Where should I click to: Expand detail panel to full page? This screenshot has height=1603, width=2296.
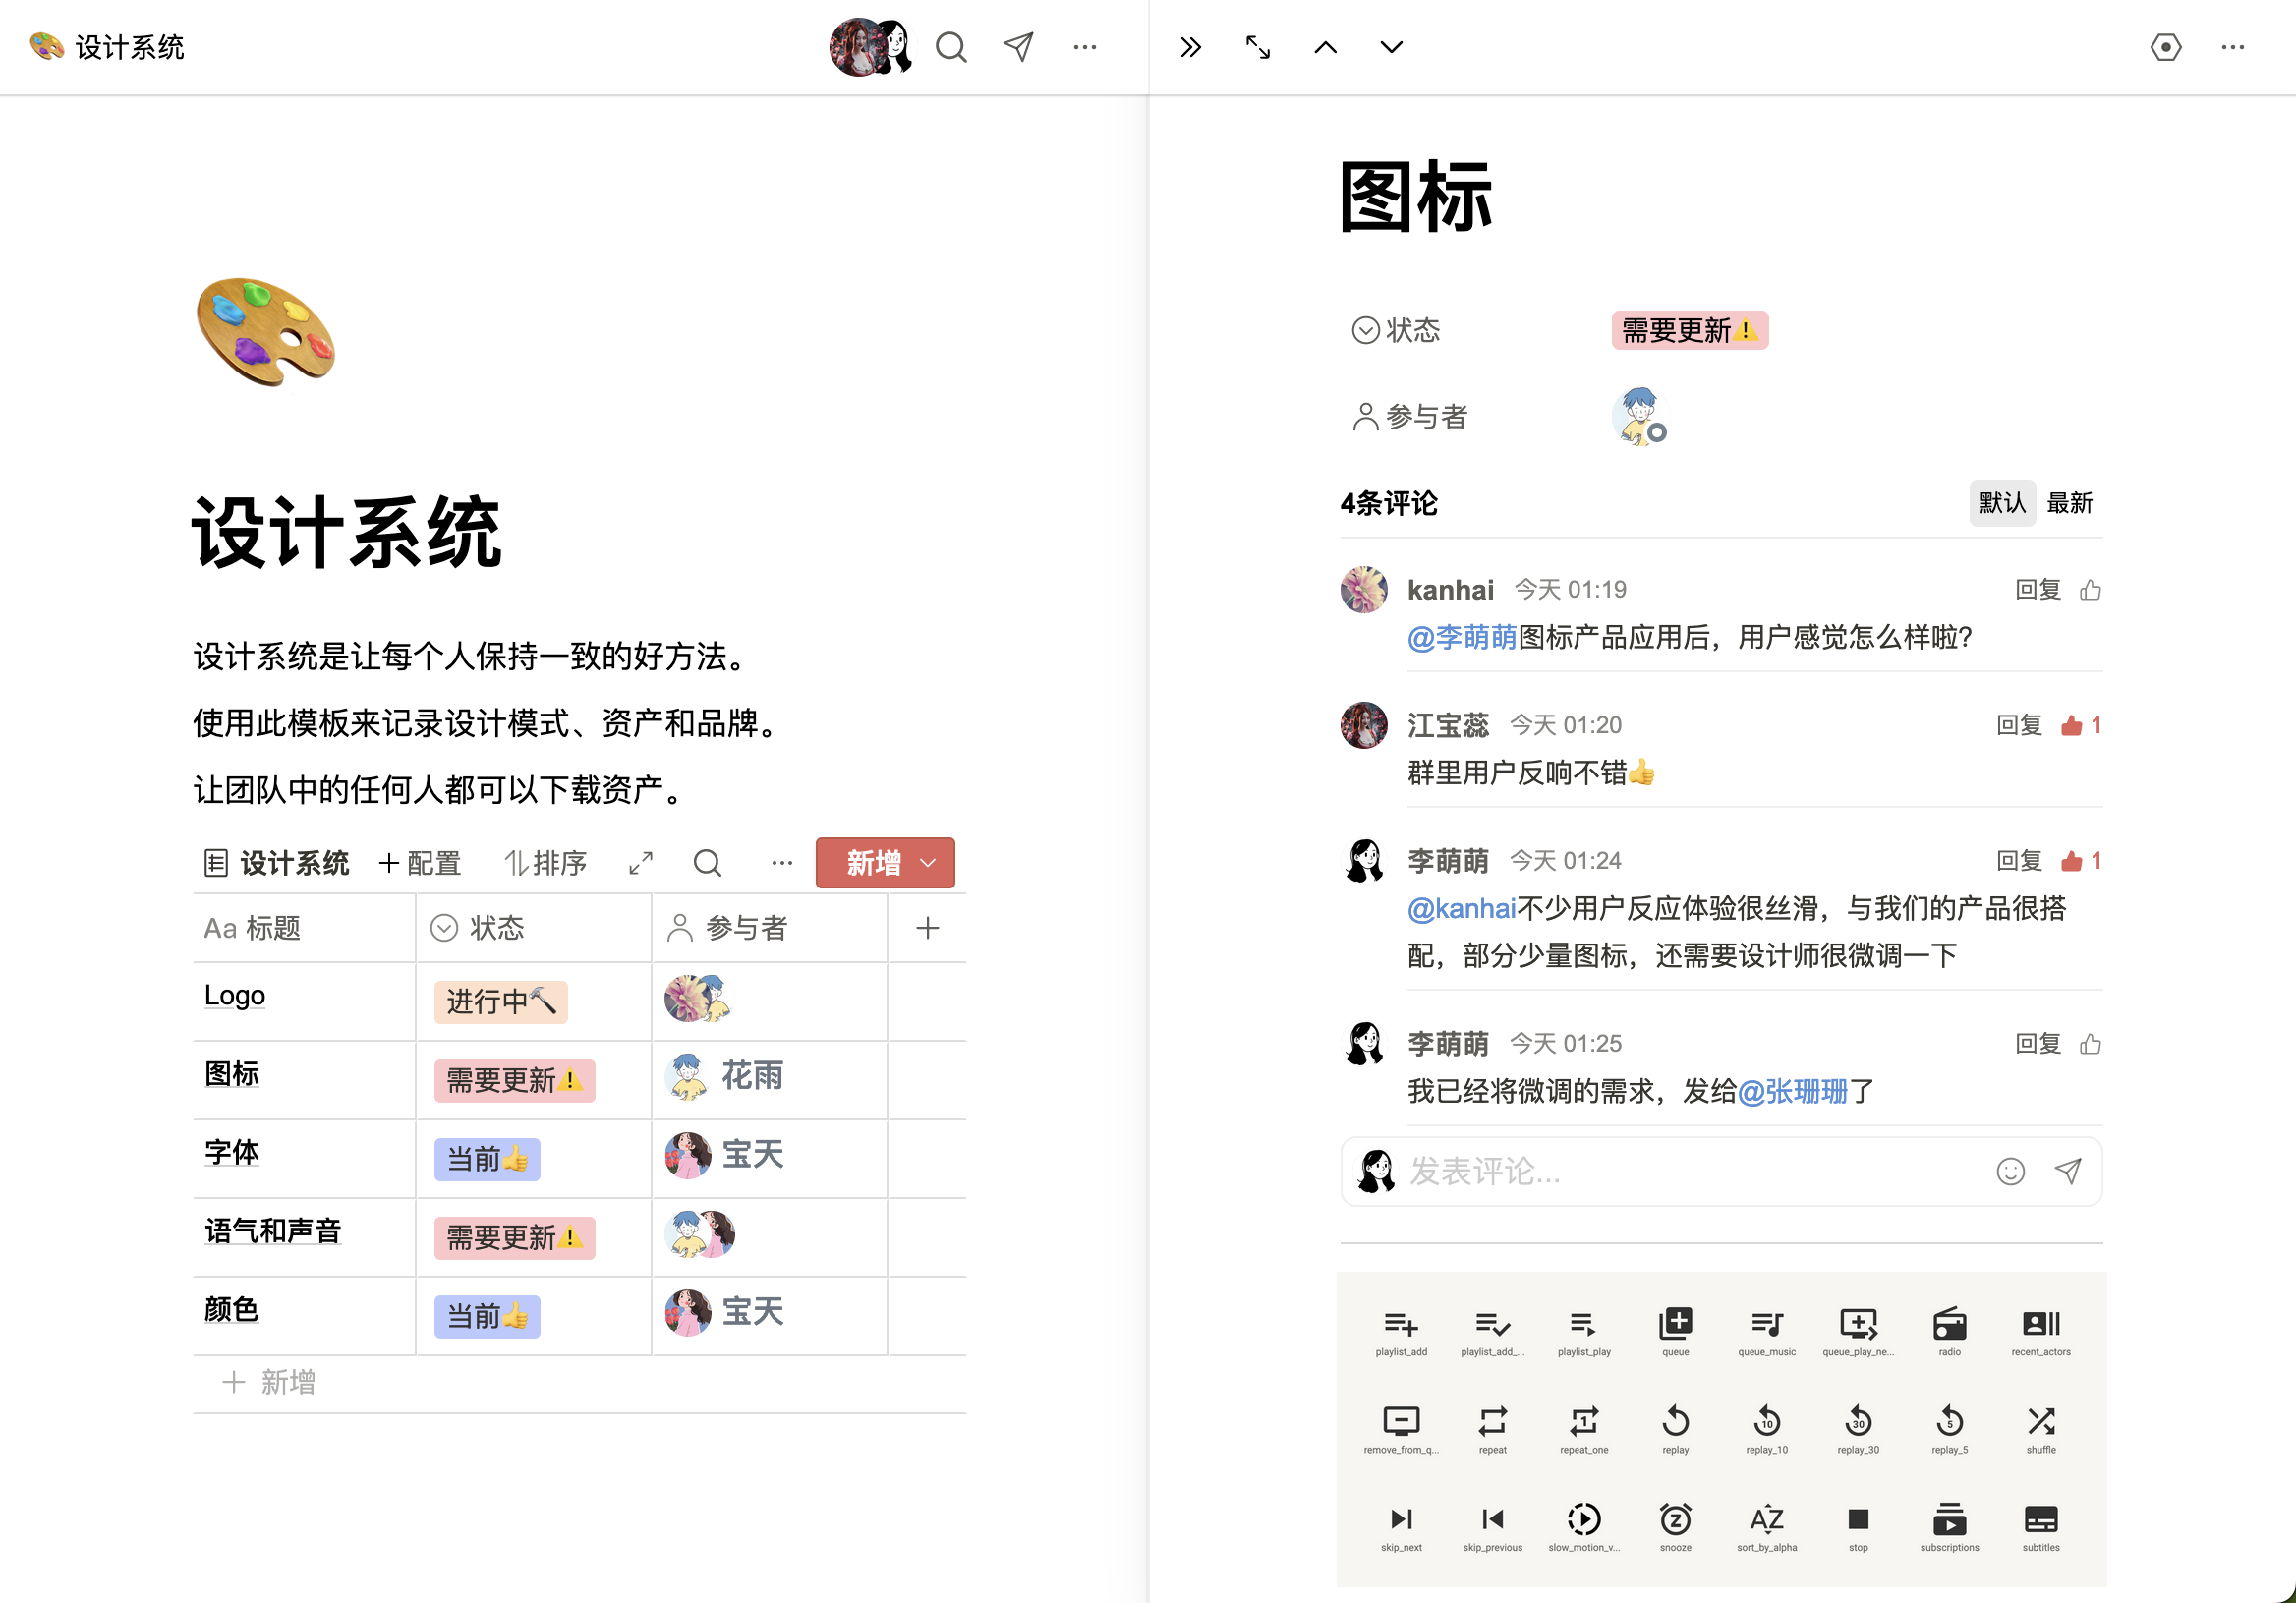coord(1258,47)
